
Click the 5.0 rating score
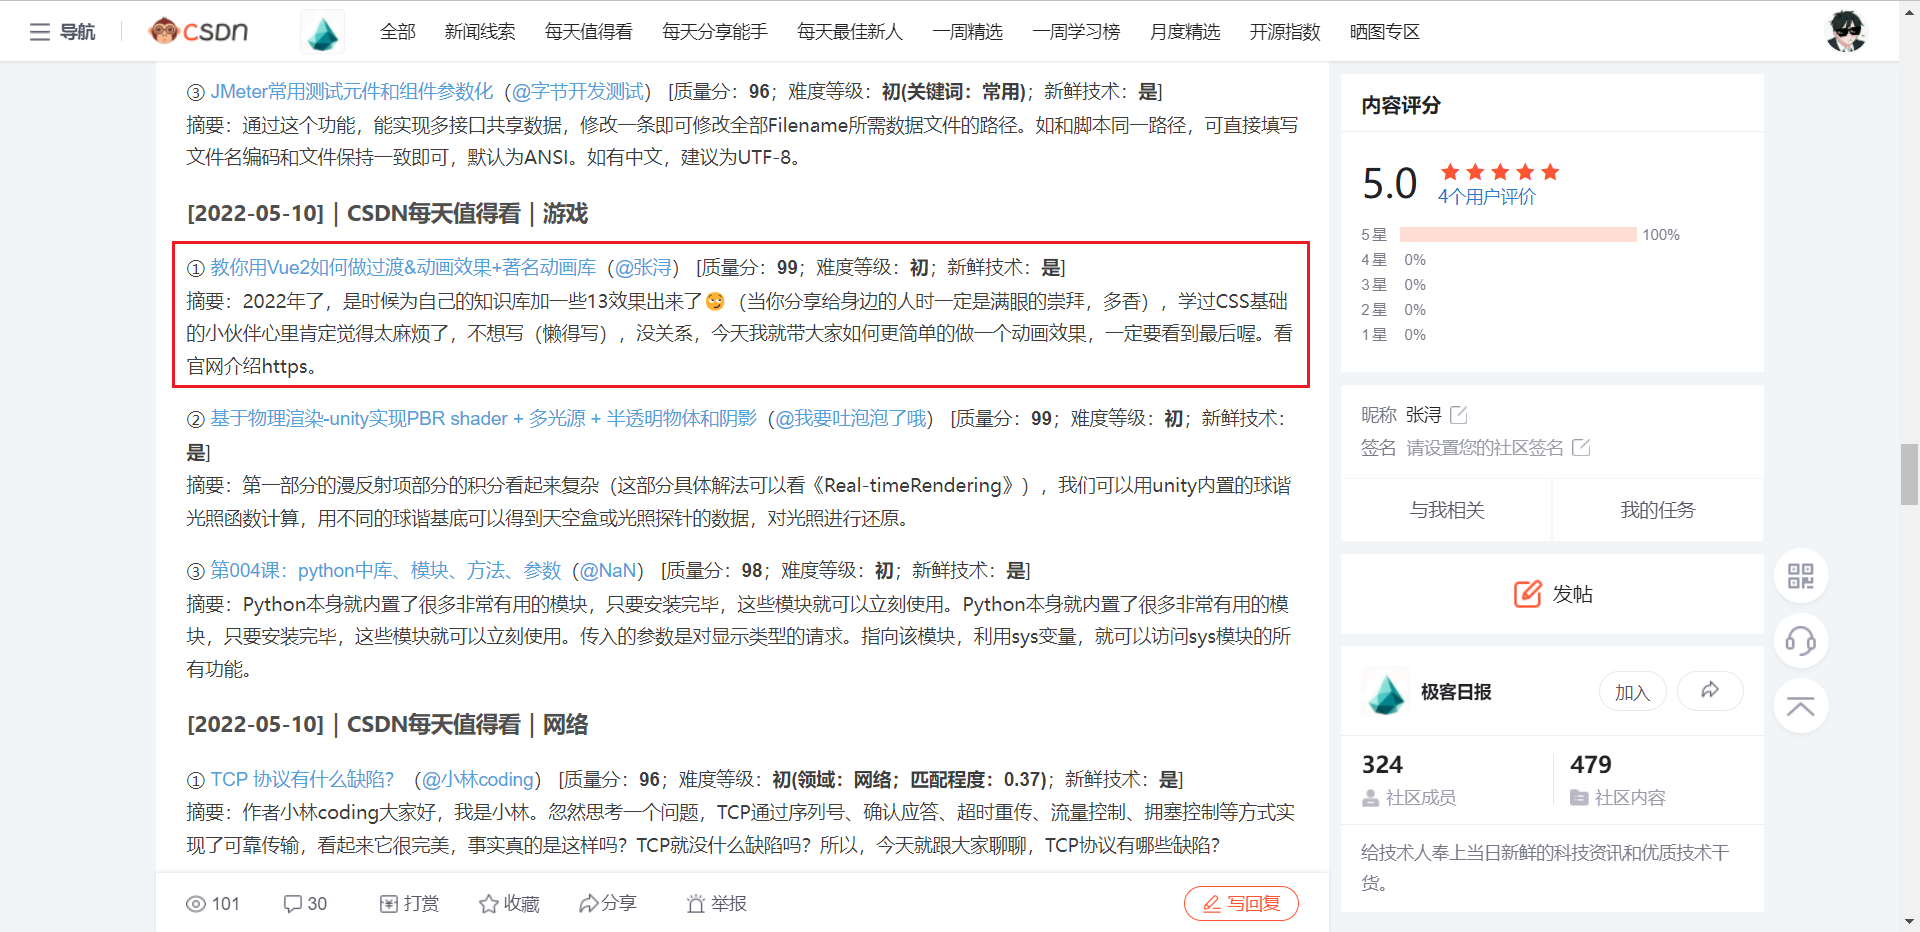tap(1390, 184)
